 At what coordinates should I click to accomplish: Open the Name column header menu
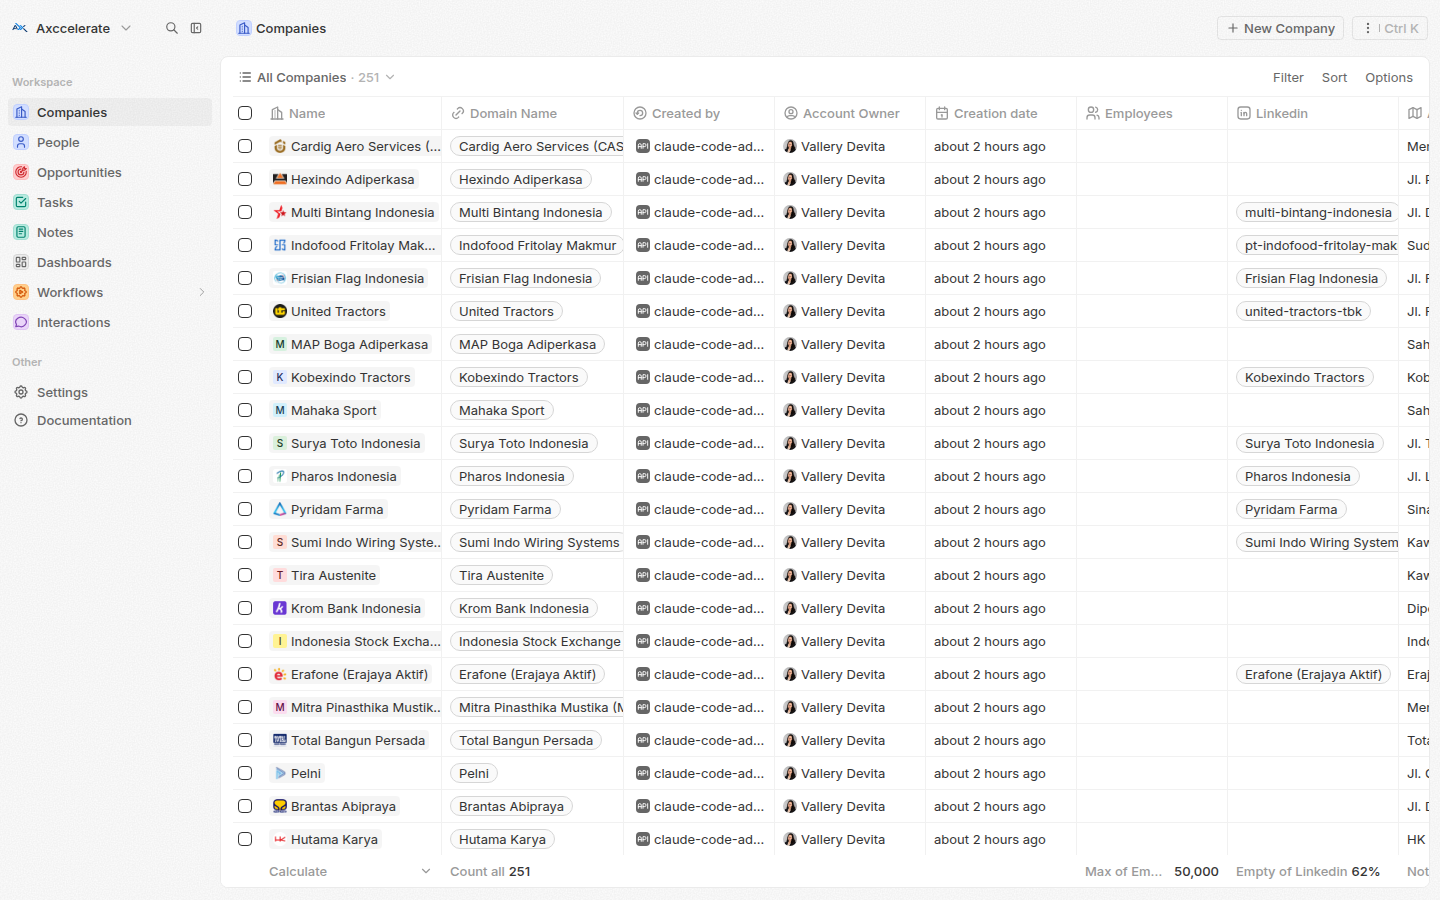pos(351,113)
